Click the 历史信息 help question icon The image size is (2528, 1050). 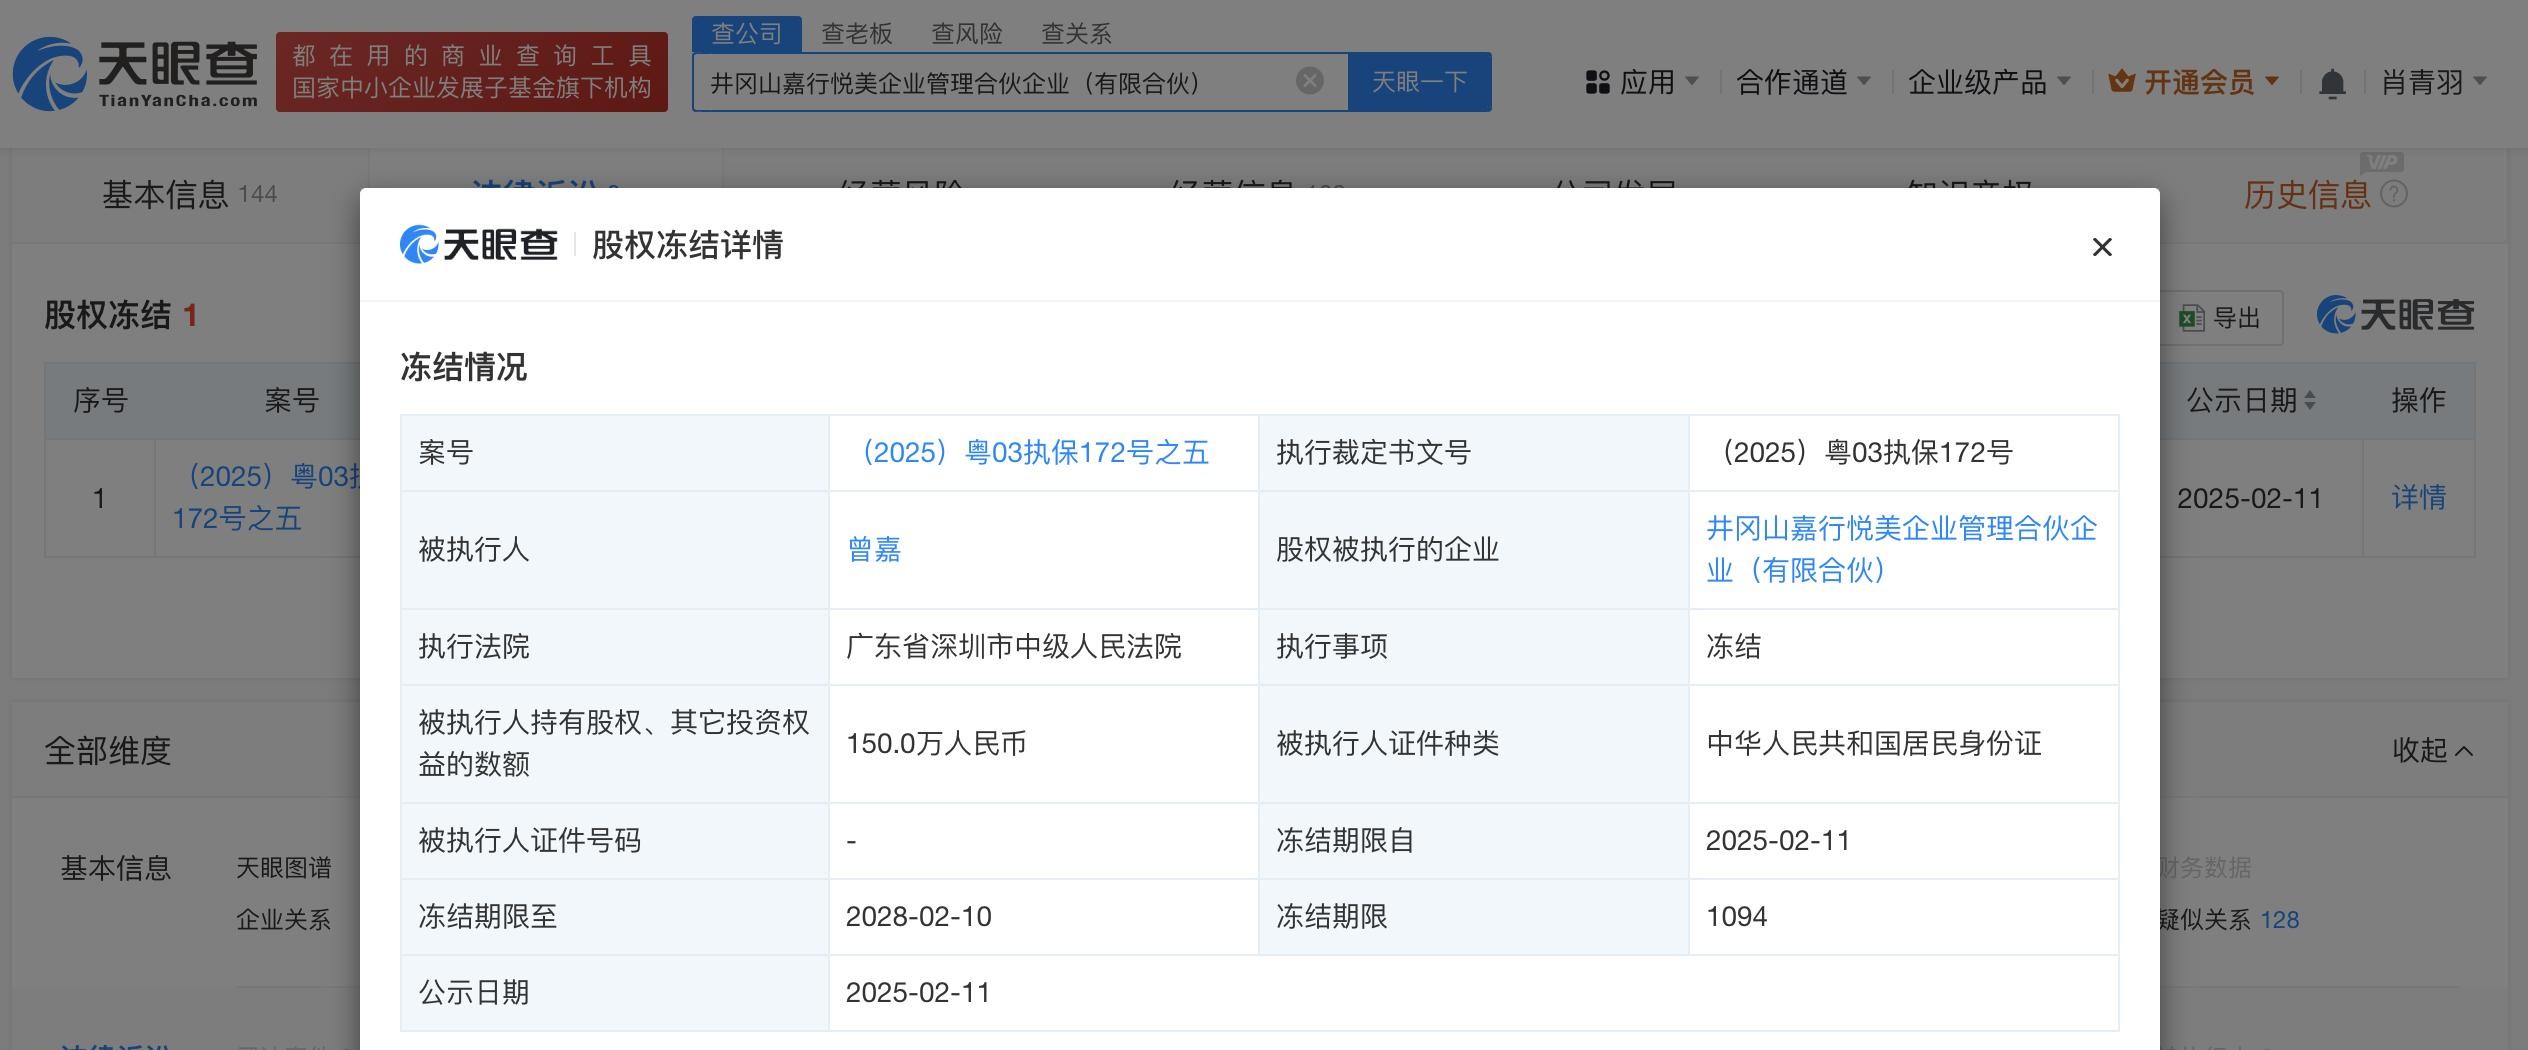click(2394, 194)
